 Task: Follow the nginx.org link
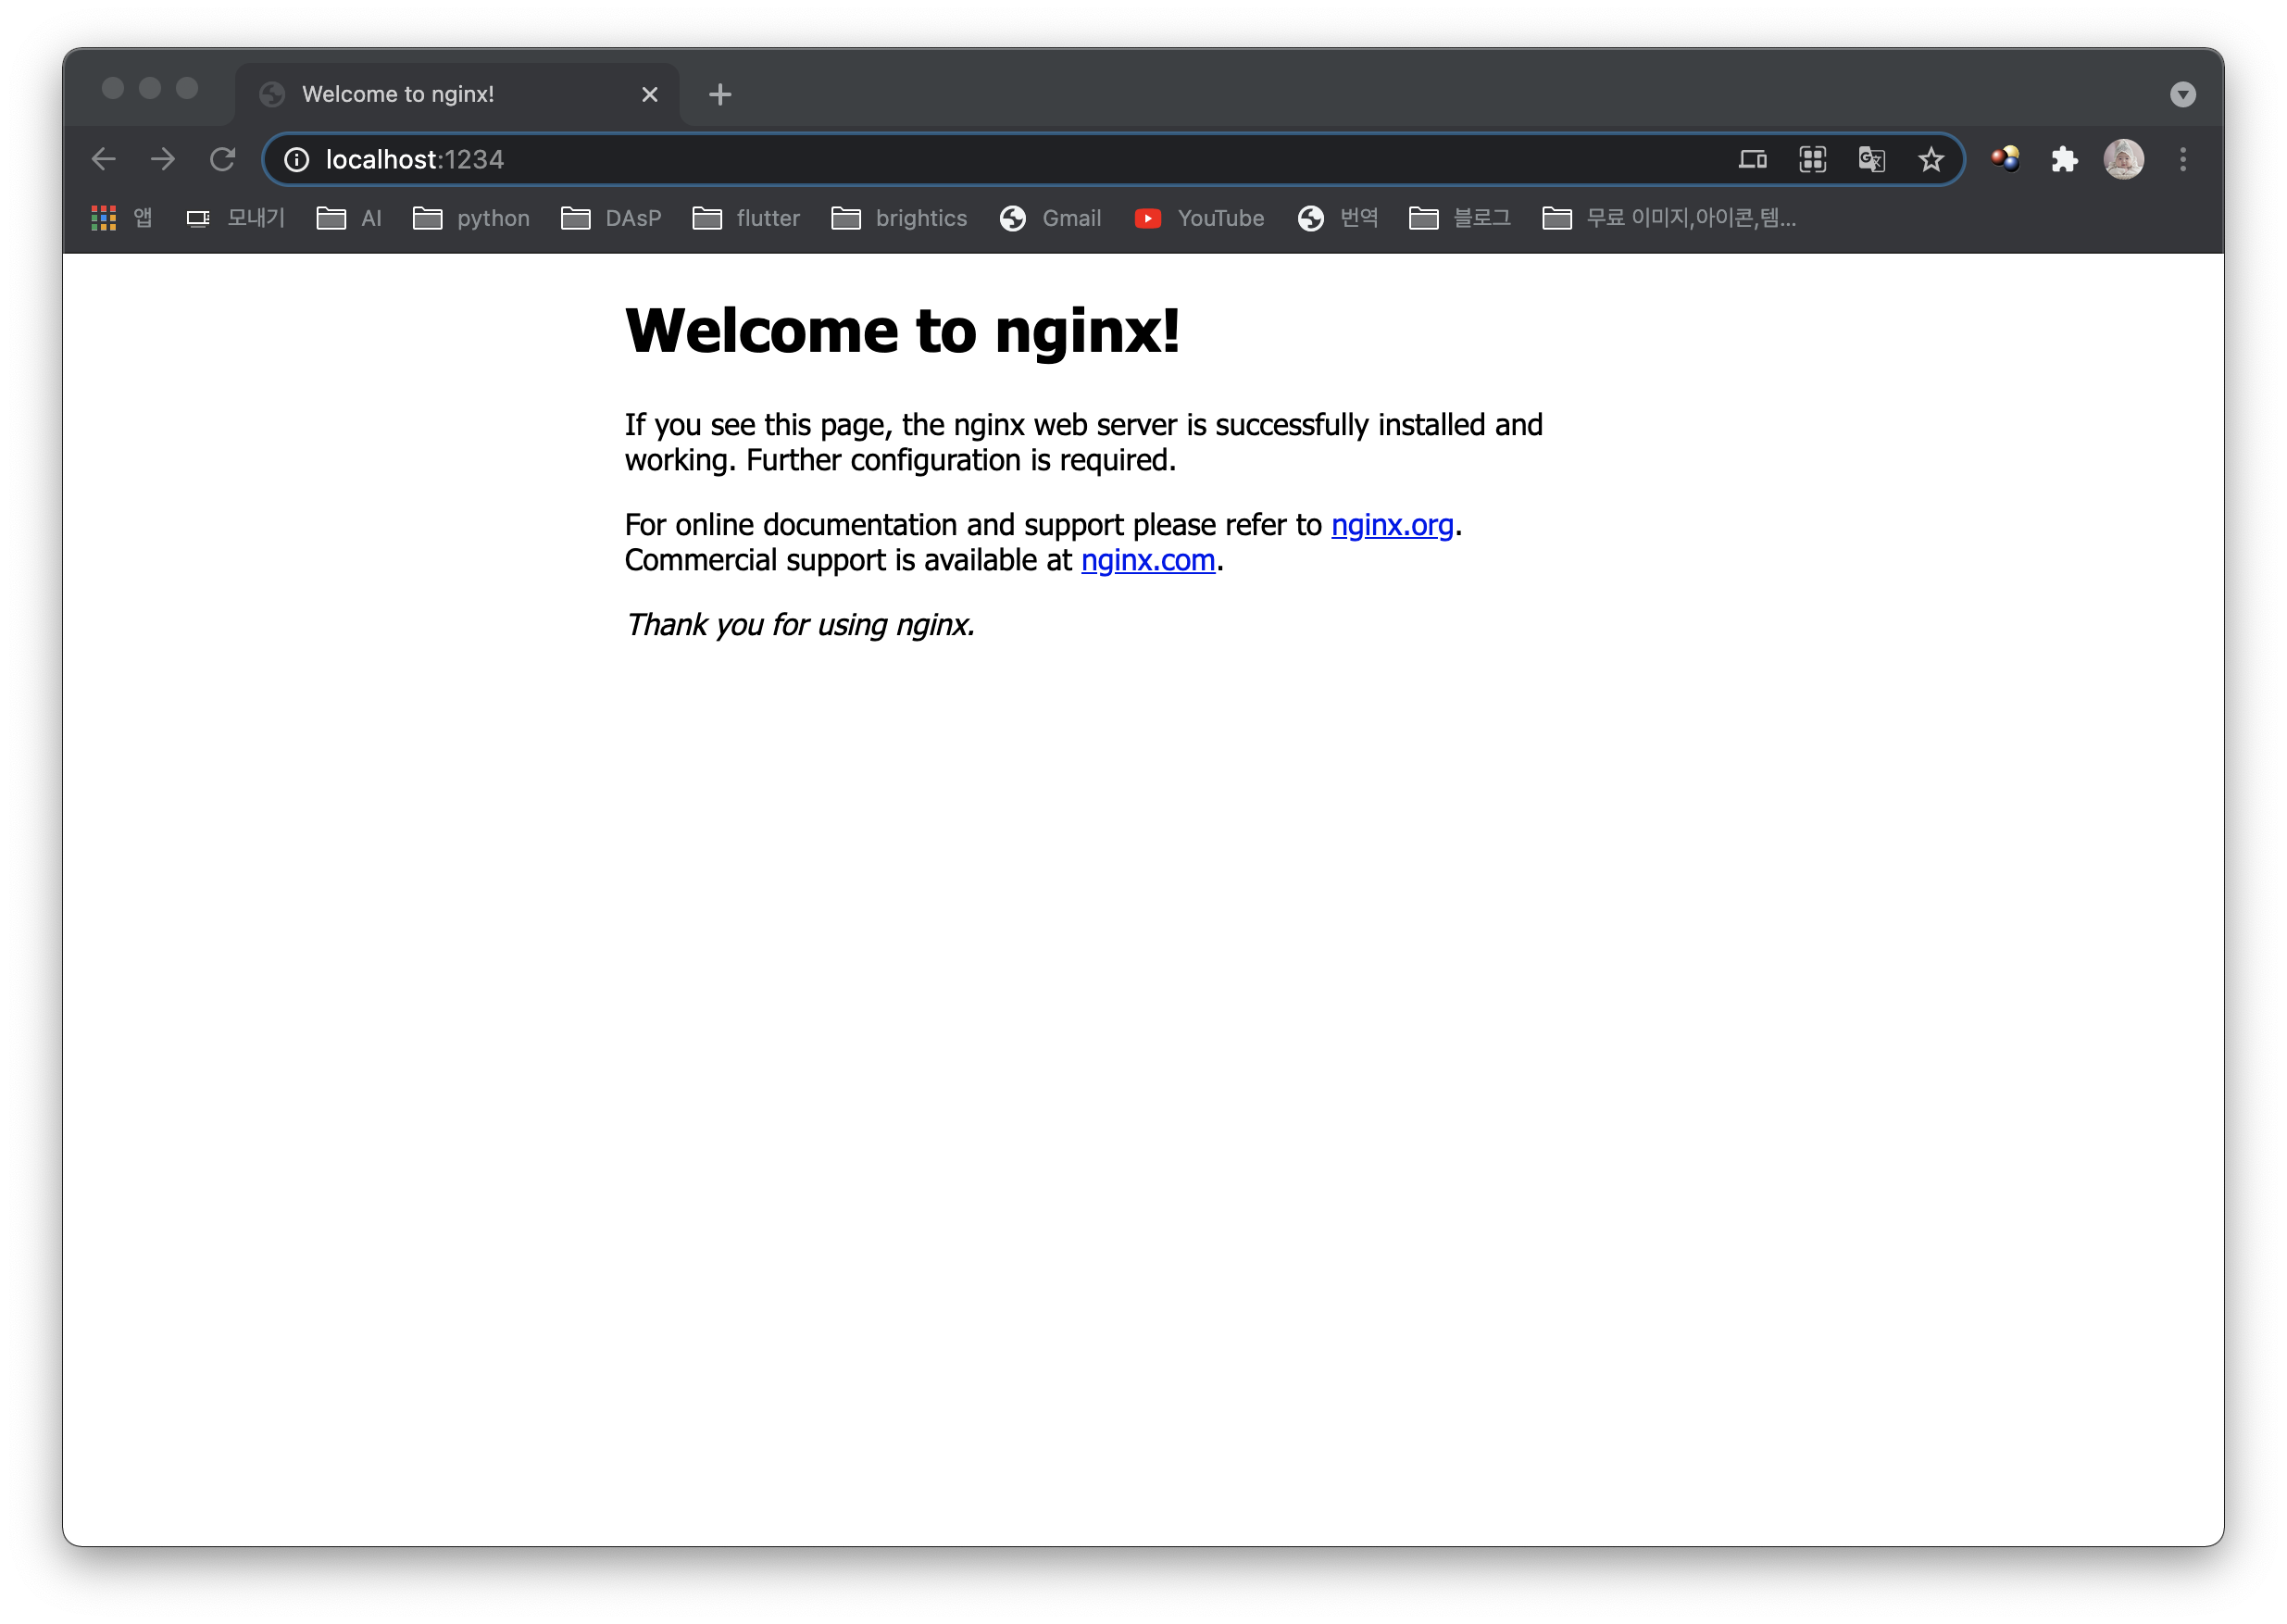point(1391,525)
